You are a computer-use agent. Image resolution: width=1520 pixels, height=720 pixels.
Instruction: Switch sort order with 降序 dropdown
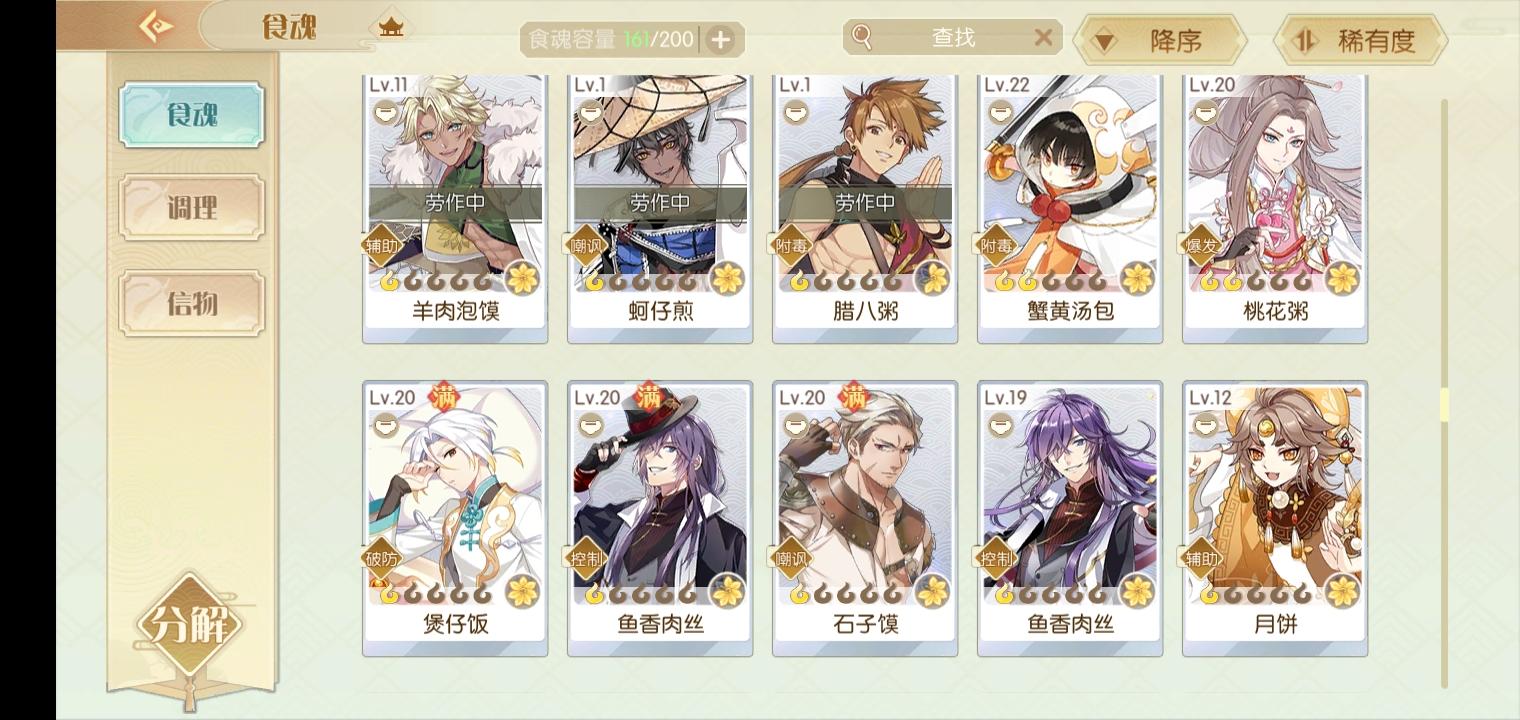tap(1160, 41)
